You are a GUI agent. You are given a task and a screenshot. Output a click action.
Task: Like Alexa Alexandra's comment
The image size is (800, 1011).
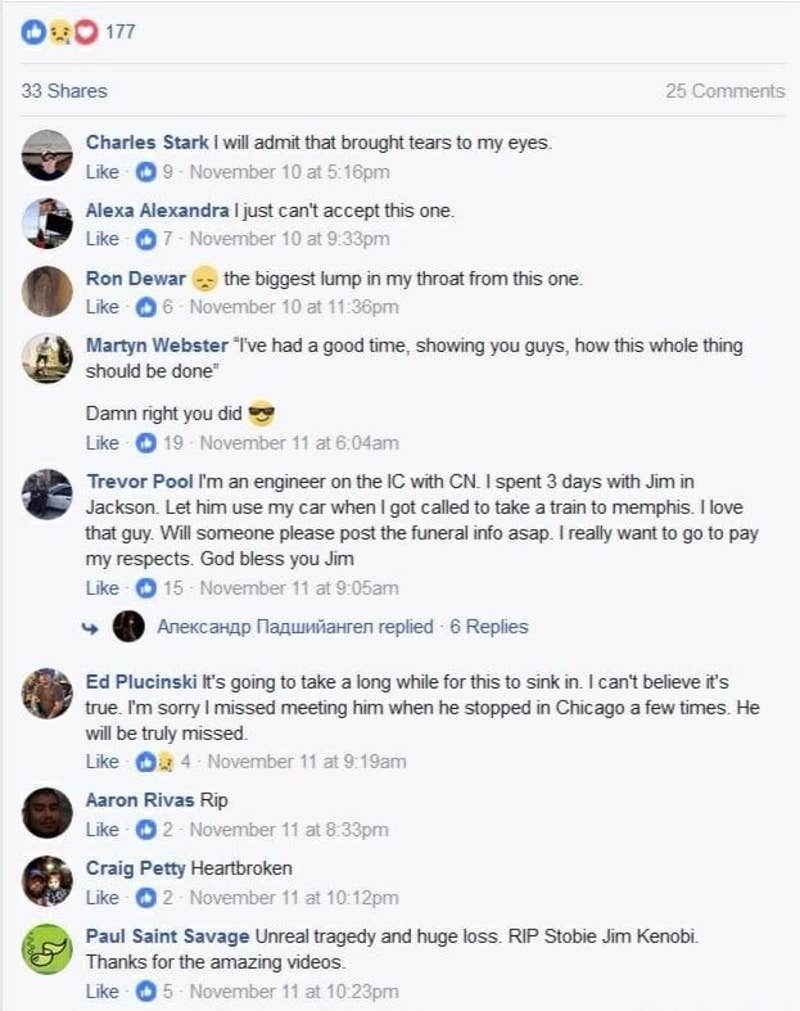coord(102,239)
